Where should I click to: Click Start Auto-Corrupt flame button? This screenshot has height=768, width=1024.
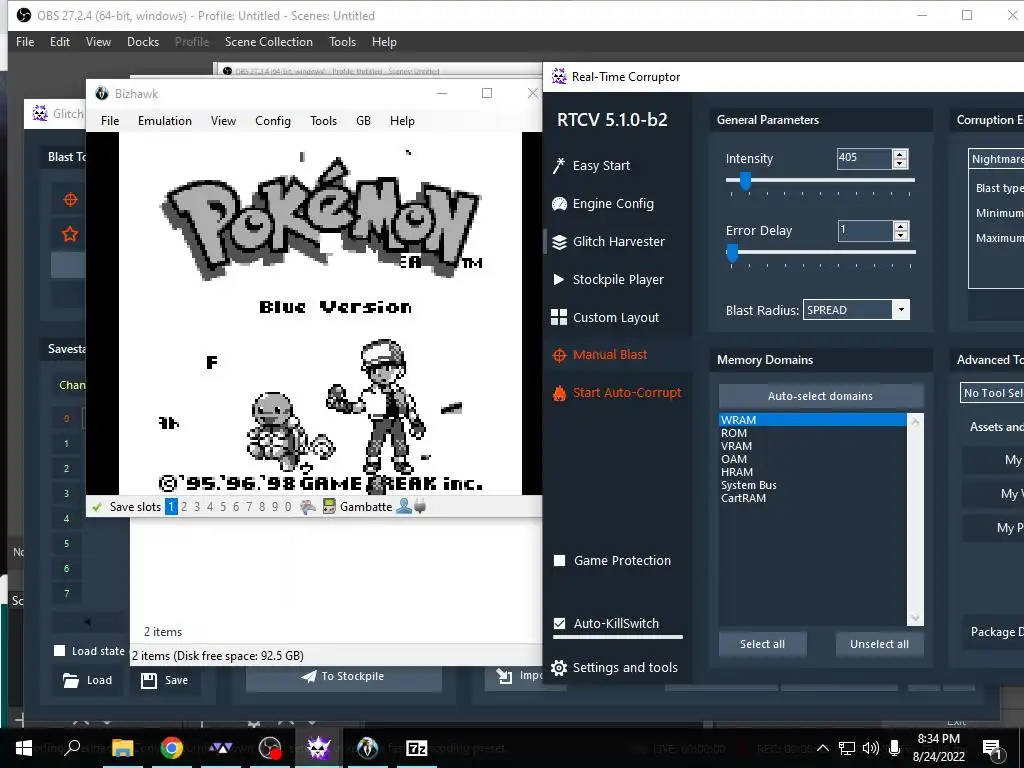(616, 392)
